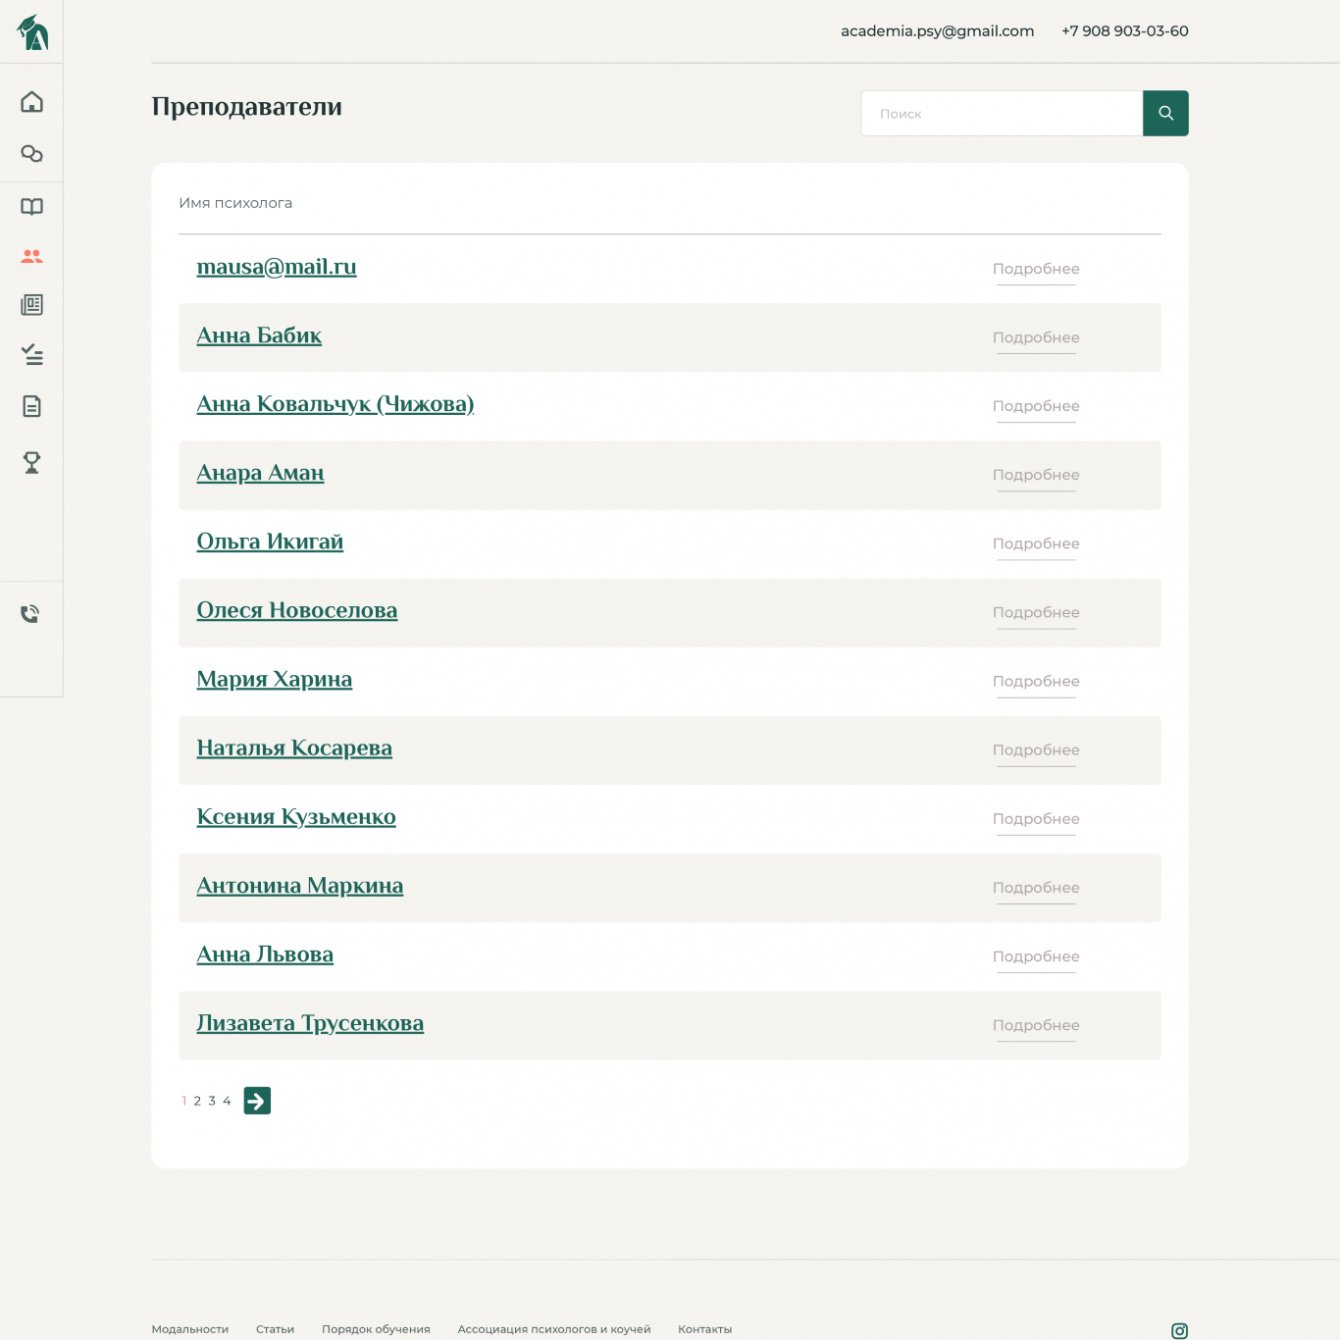
Task: Click the Поиск search input field
Action: 1001,113
